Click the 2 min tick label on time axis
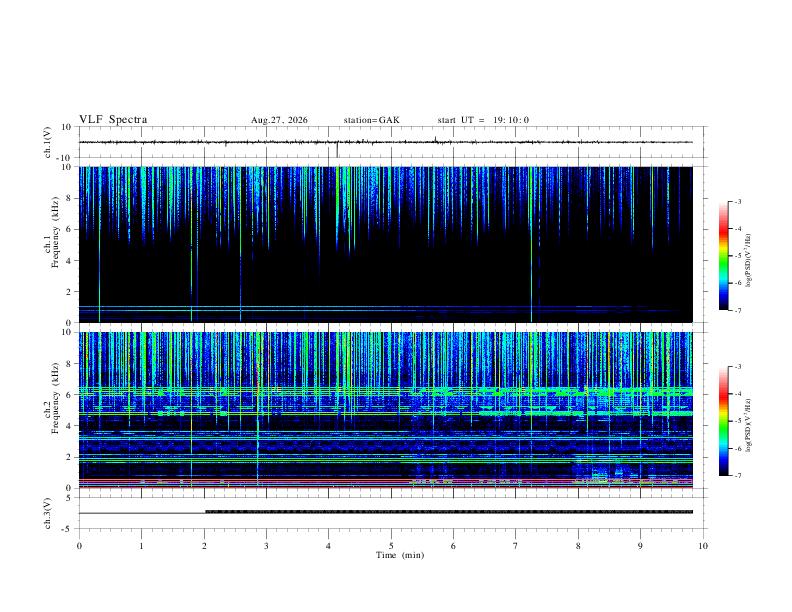This screenshot has height=612, width=792. (x=204, y=546)
